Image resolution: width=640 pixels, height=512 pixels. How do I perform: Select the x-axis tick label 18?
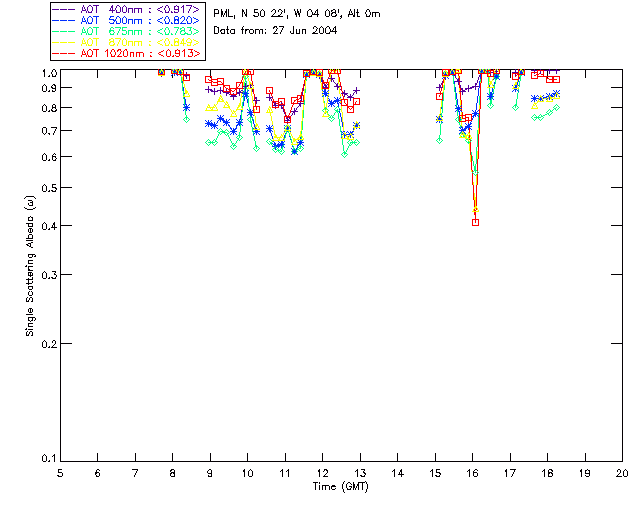click(547, 473)
